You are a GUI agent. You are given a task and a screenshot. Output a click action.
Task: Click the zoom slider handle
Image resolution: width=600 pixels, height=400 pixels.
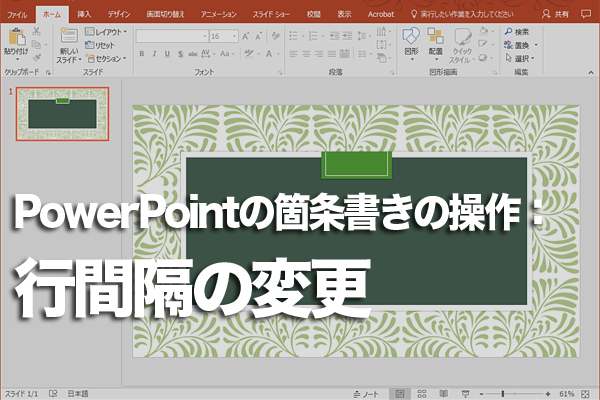[503, 393]
